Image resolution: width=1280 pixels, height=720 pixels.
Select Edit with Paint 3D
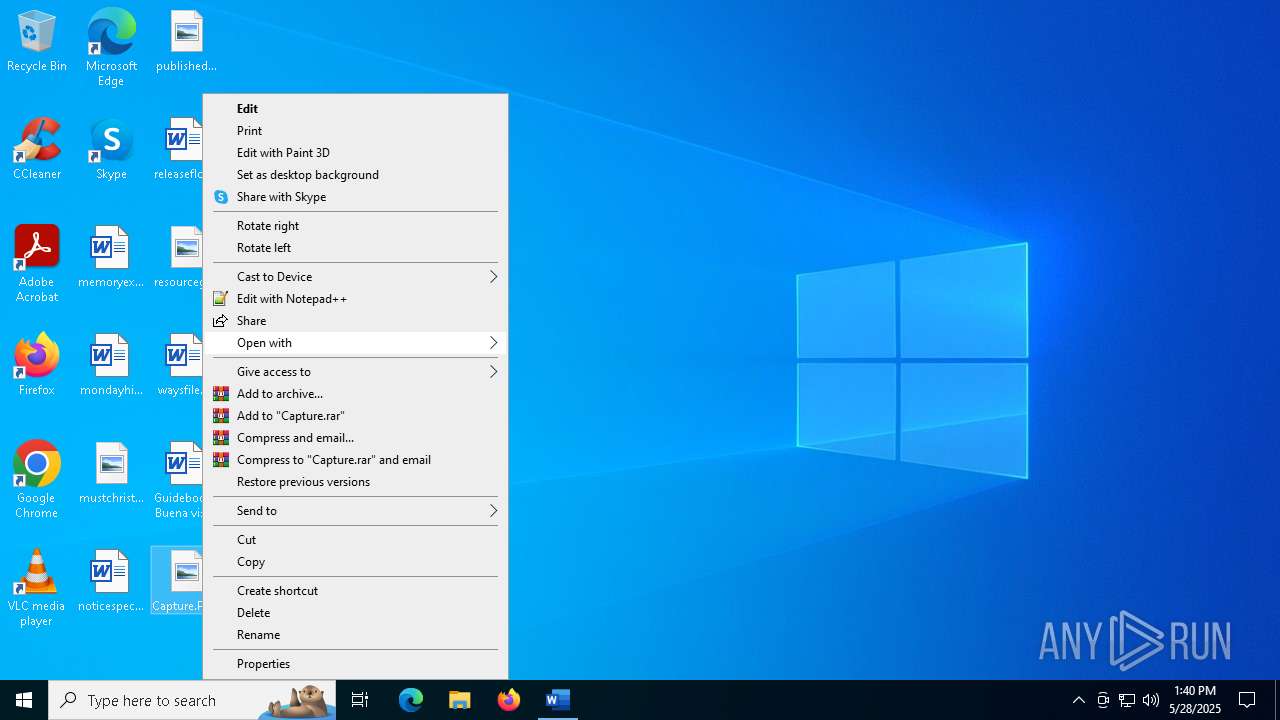pos(355,153)
